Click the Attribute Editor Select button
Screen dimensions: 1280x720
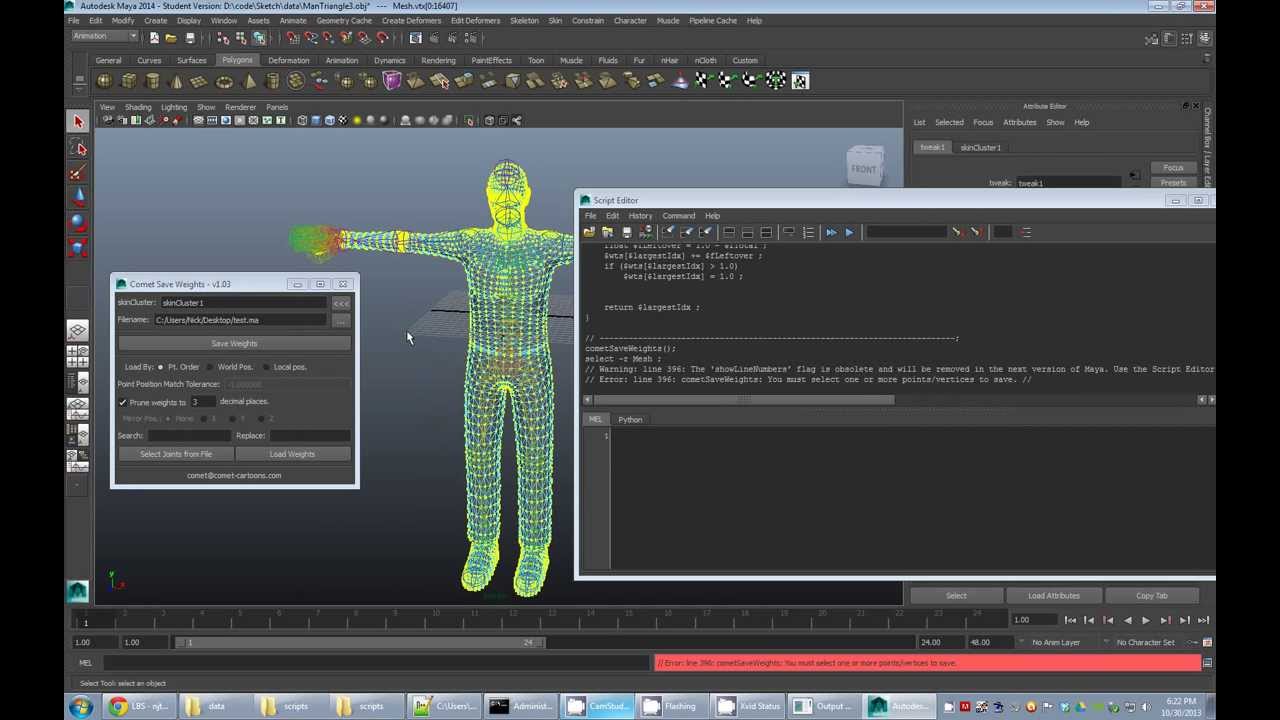click(x=956, y=596)
